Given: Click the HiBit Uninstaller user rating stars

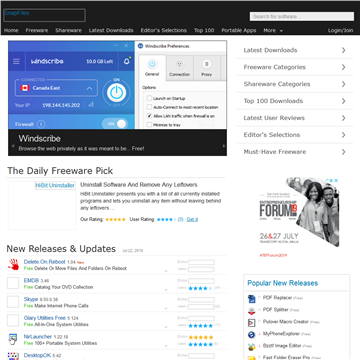Looking at the screenshot, I should pyautogui.click(x=166, y=219).
